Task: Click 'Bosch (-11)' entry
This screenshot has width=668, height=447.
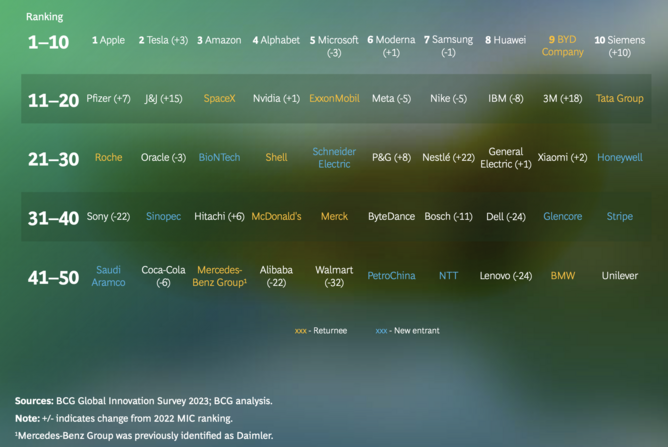Action: coord(448,216)
